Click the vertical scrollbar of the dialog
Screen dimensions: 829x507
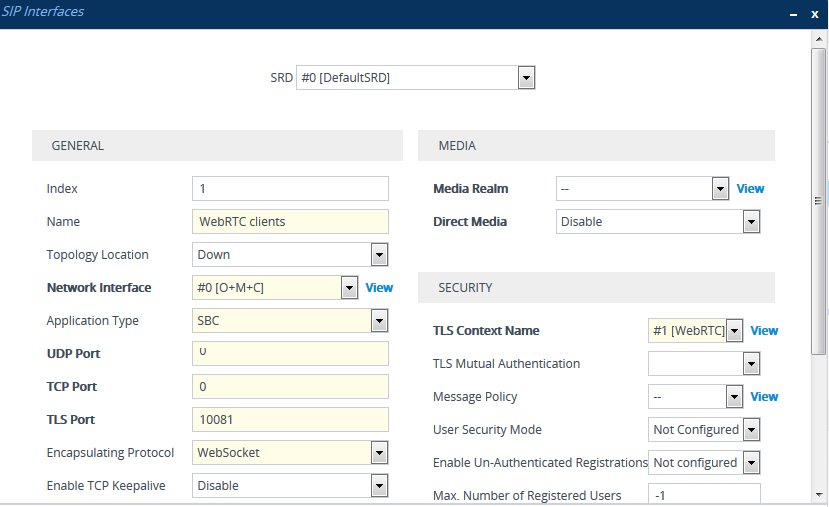(818, 200)
